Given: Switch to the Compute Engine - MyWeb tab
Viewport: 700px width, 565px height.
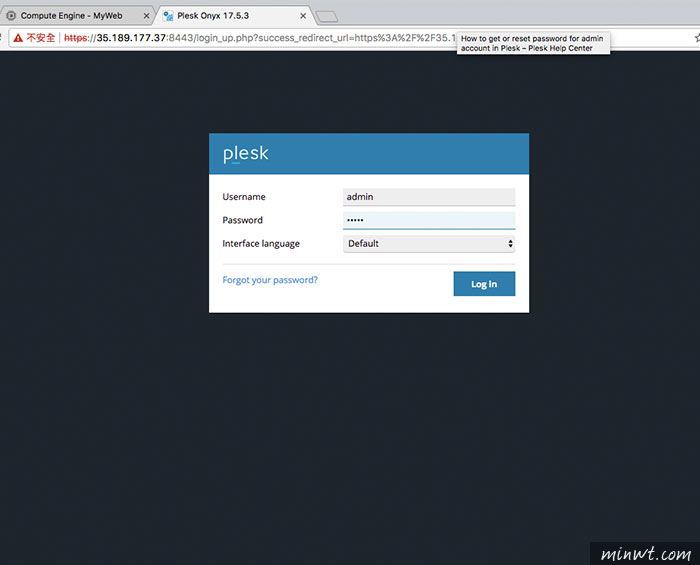Looking at the screenshot, I should click(76, 16).
